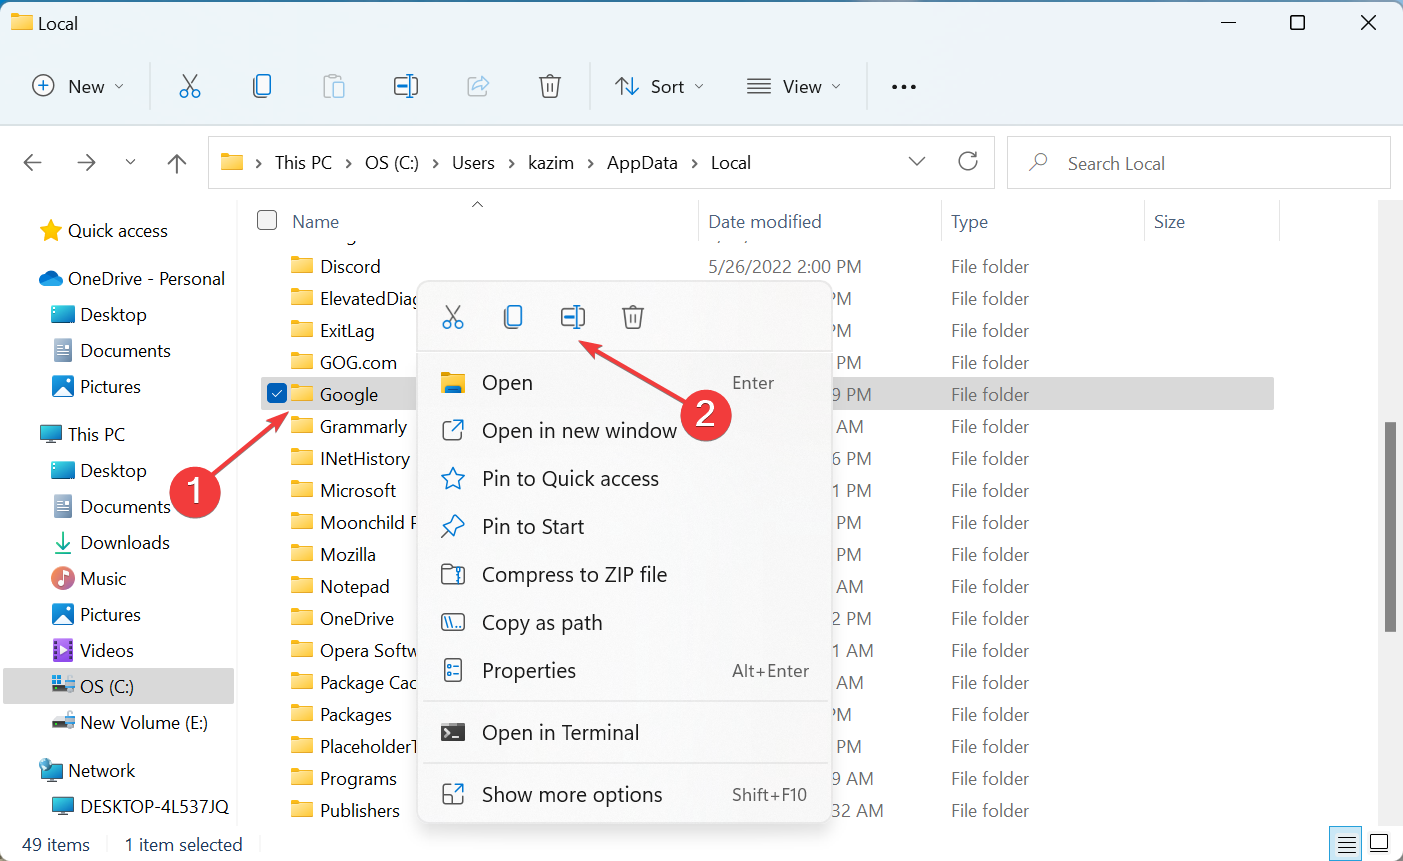The width and height of the screenshot is (1403, 861).
Task: Select Pin to Start
Action: (x=626, y=527)
